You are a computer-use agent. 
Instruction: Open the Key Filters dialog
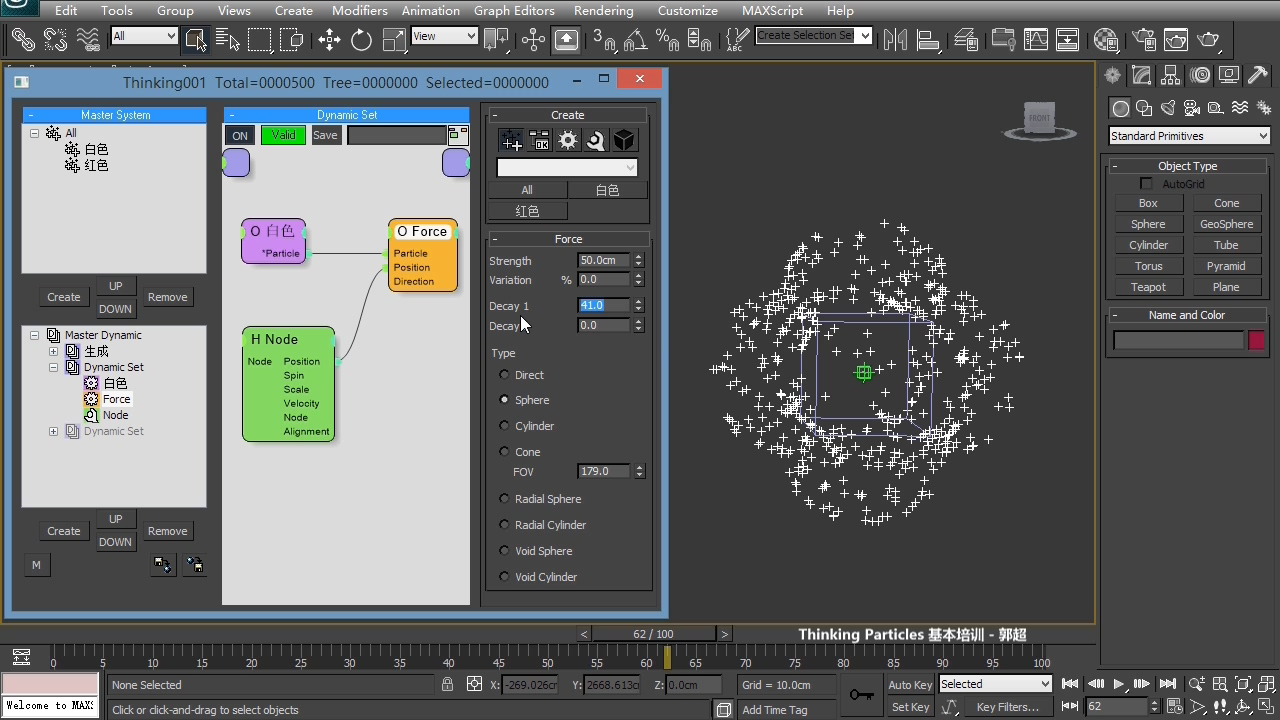pos(1007,707)
